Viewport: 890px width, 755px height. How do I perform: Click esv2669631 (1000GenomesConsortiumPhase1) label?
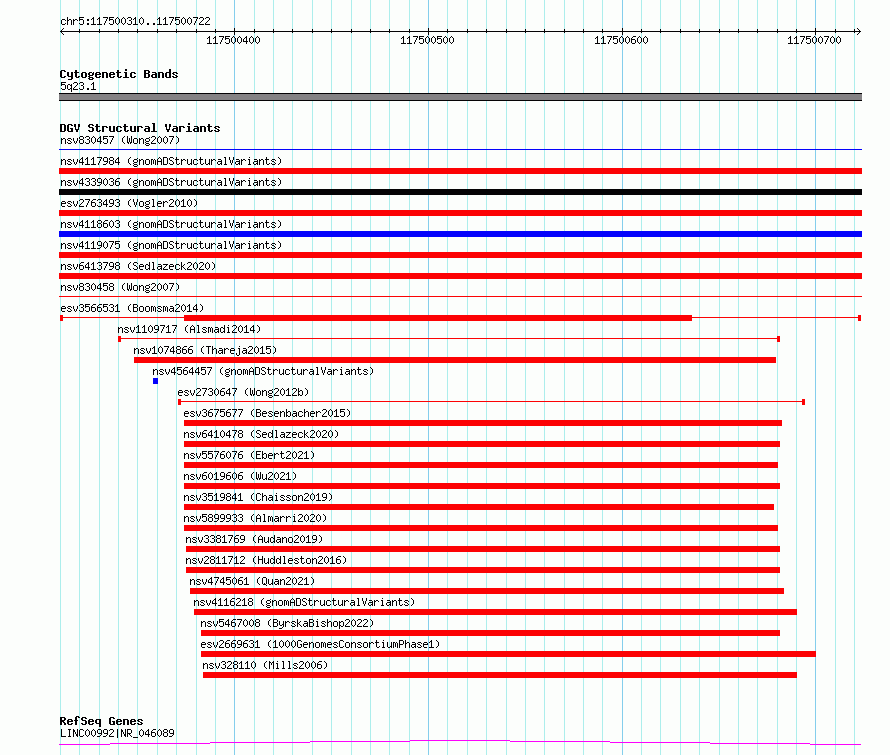click(x=320, y=644)
